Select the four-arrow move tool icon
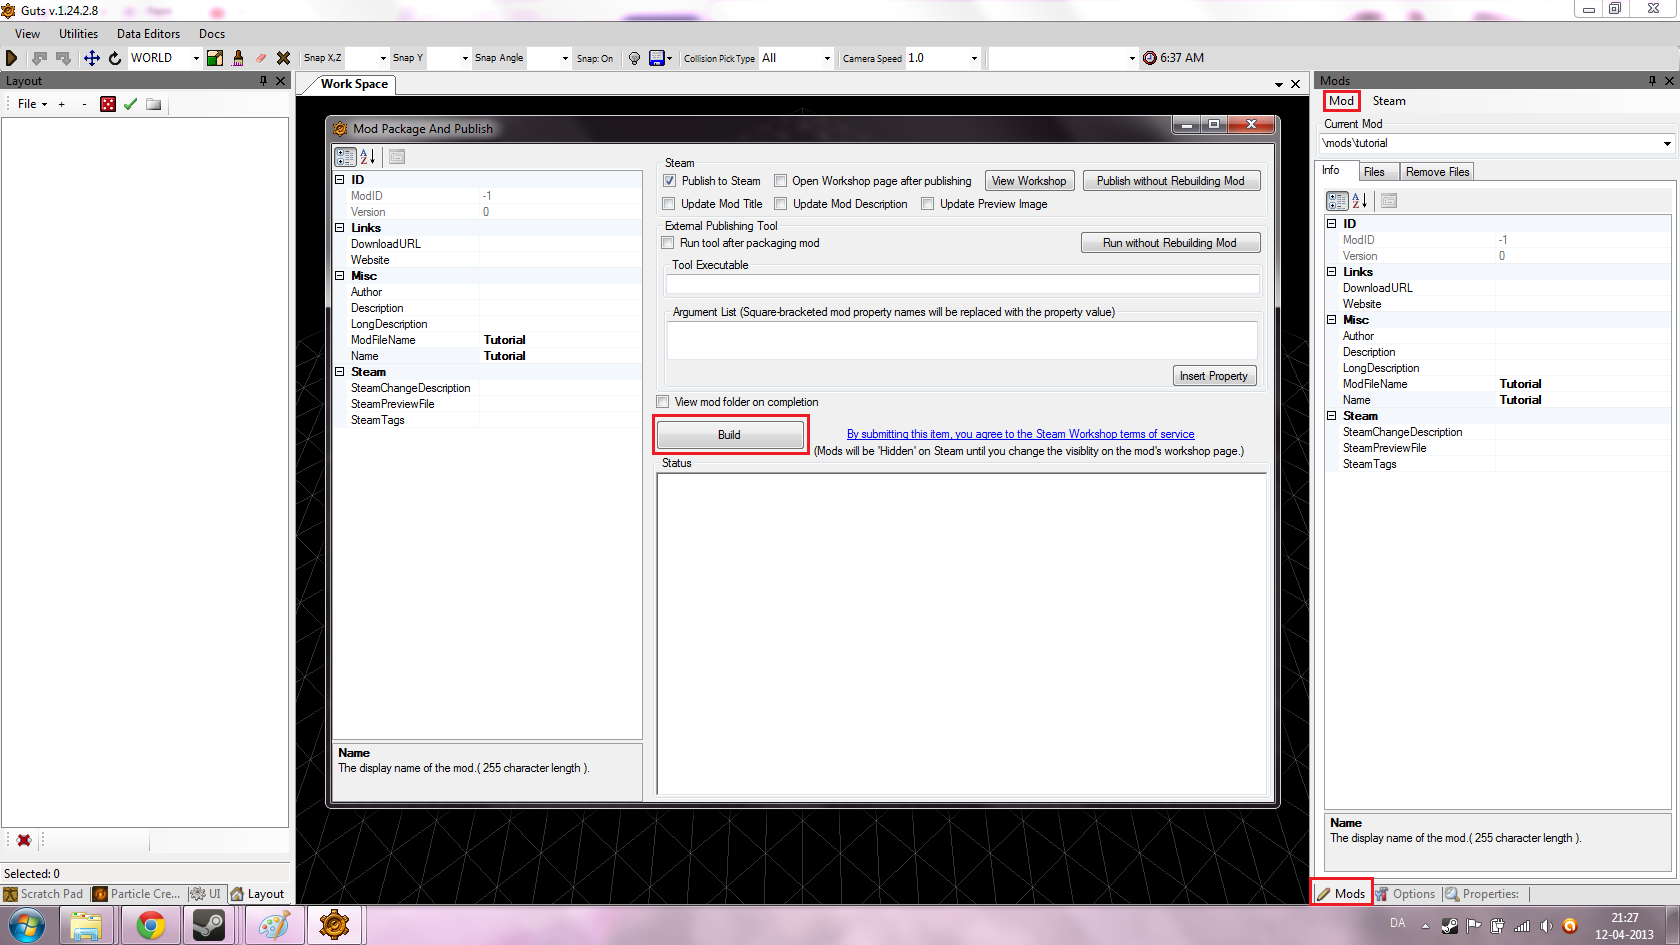 tap(91, 58)
